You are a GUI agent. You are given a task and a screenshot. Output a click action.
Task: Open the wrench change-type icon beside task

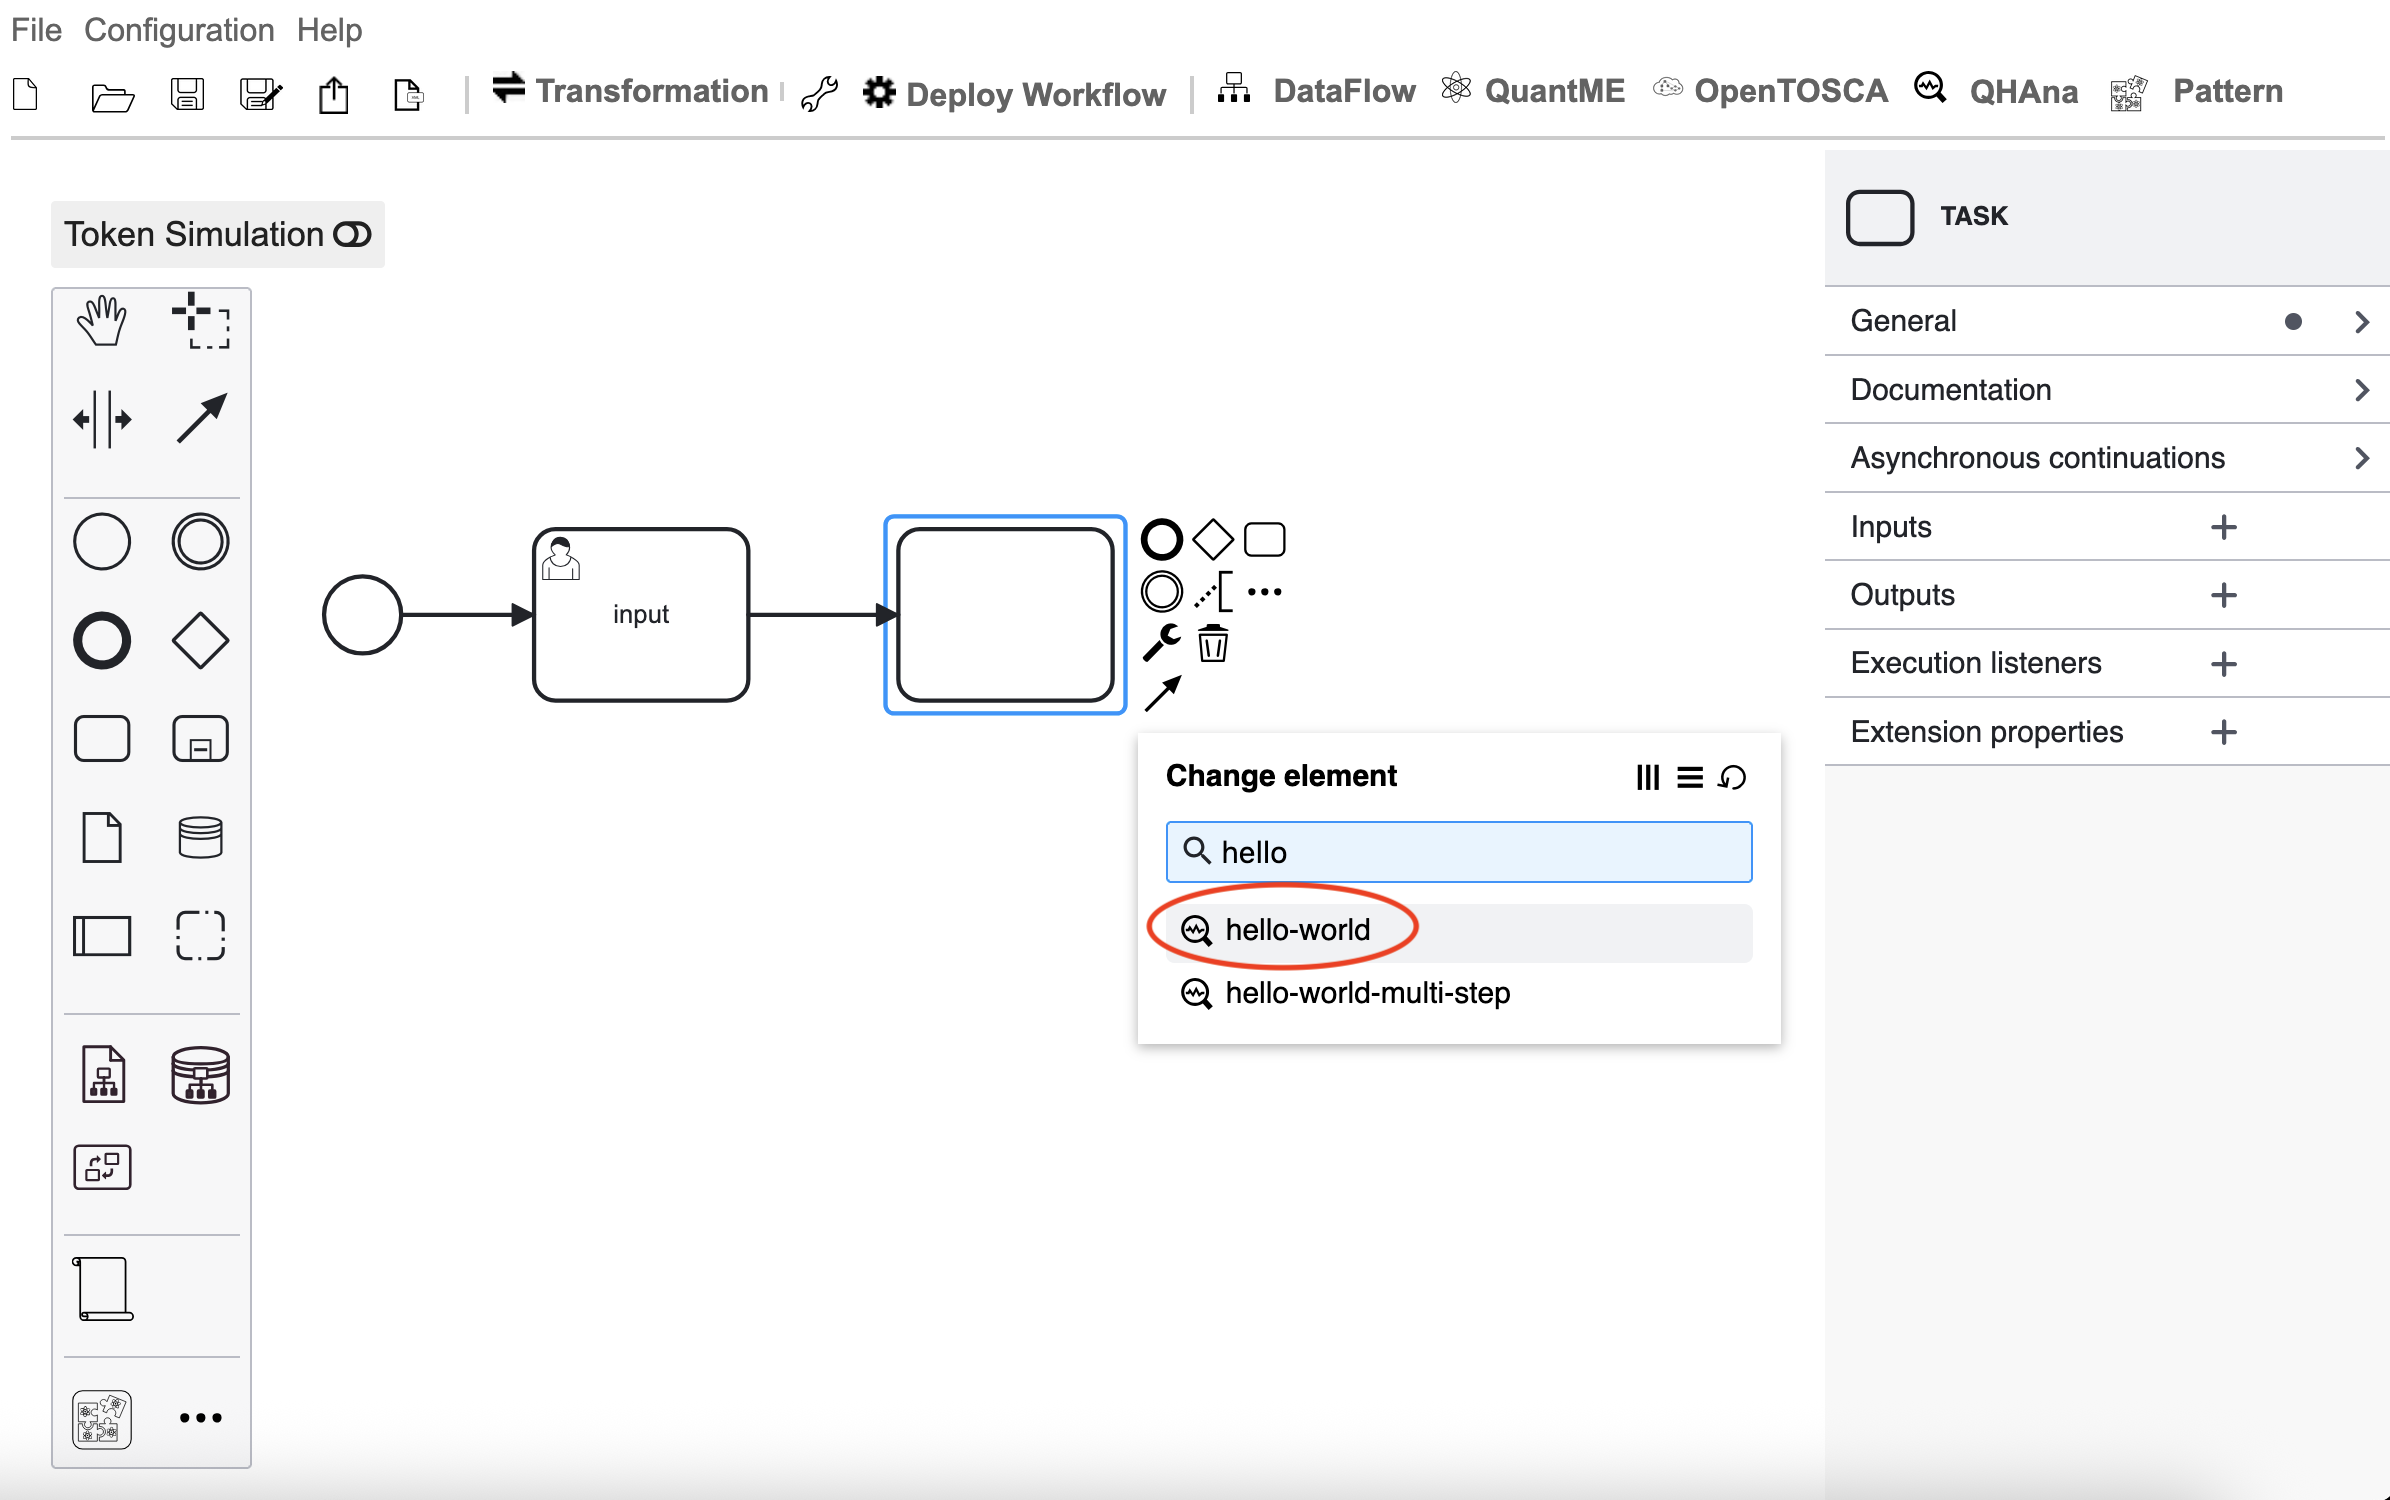1161,643
